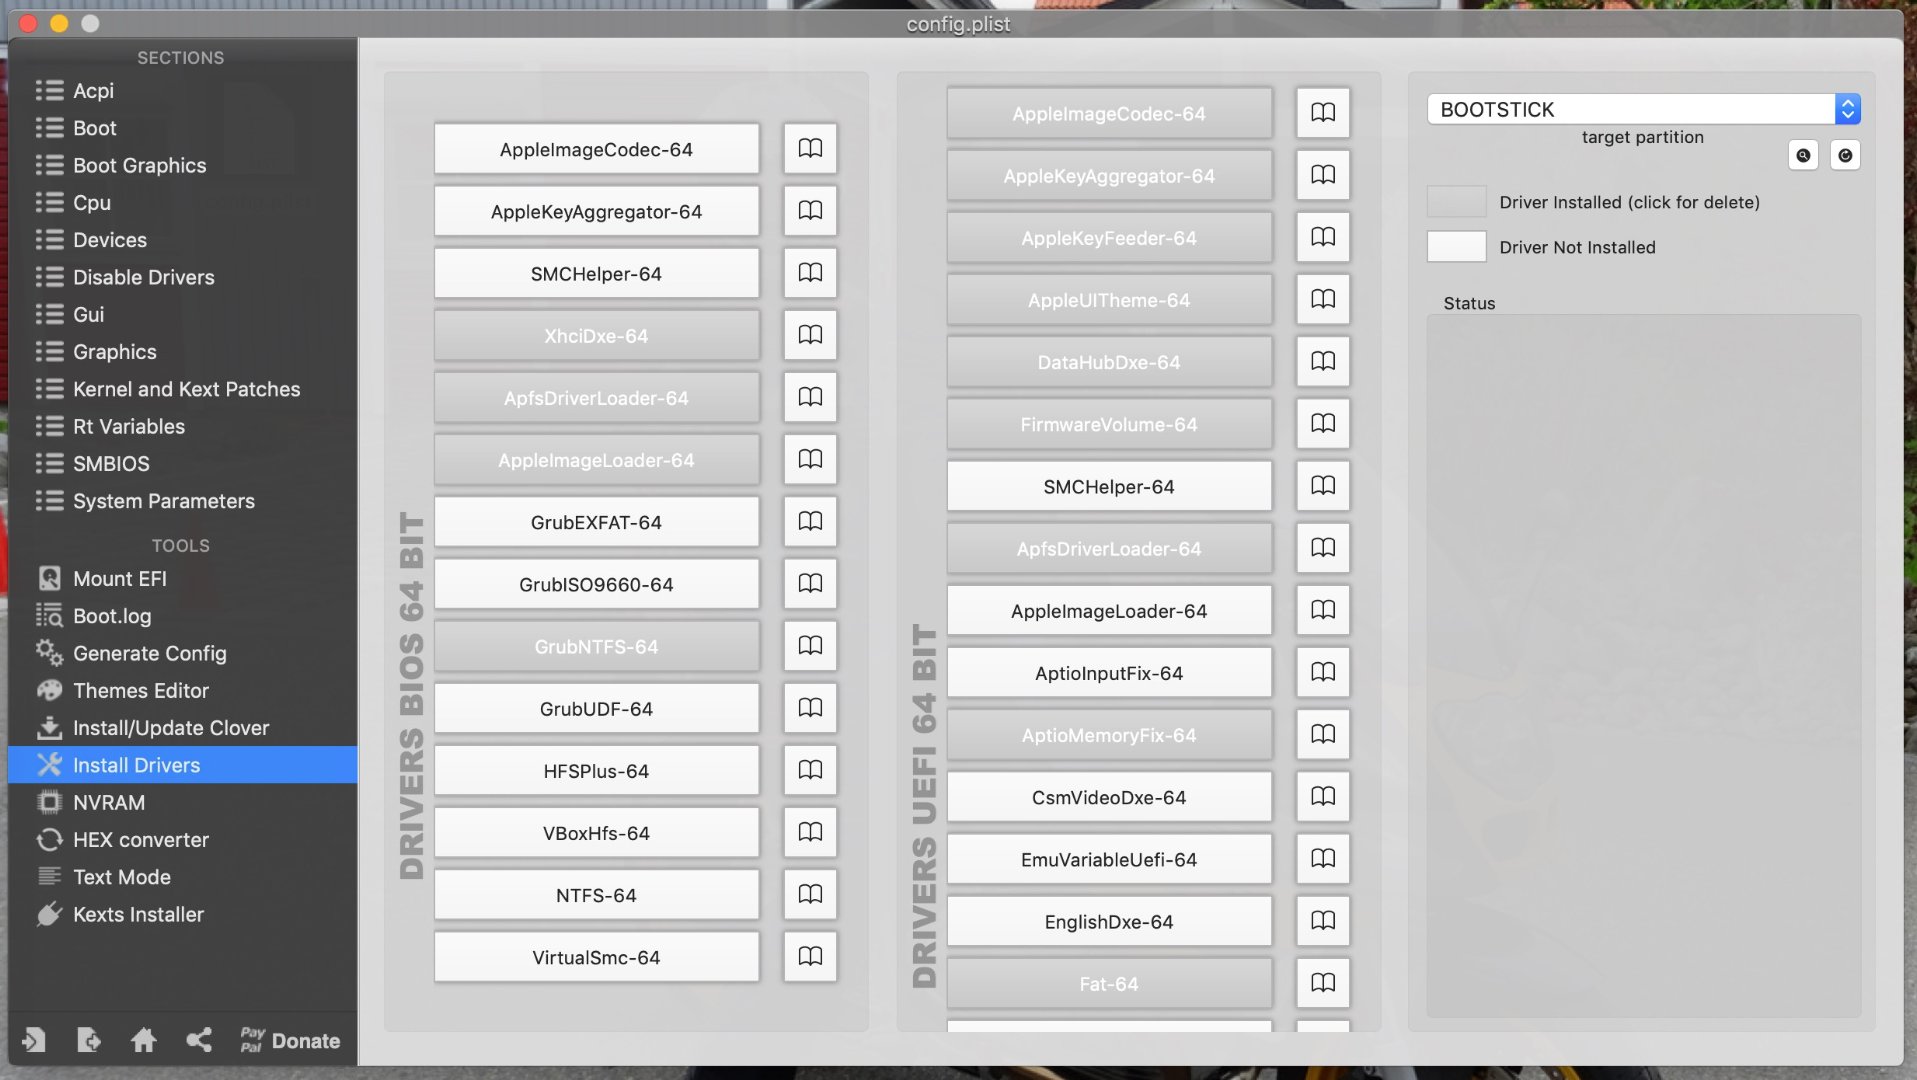
Task: Open info book icon for BIOS XhciDxe-64
Action: tap(810, 335)
